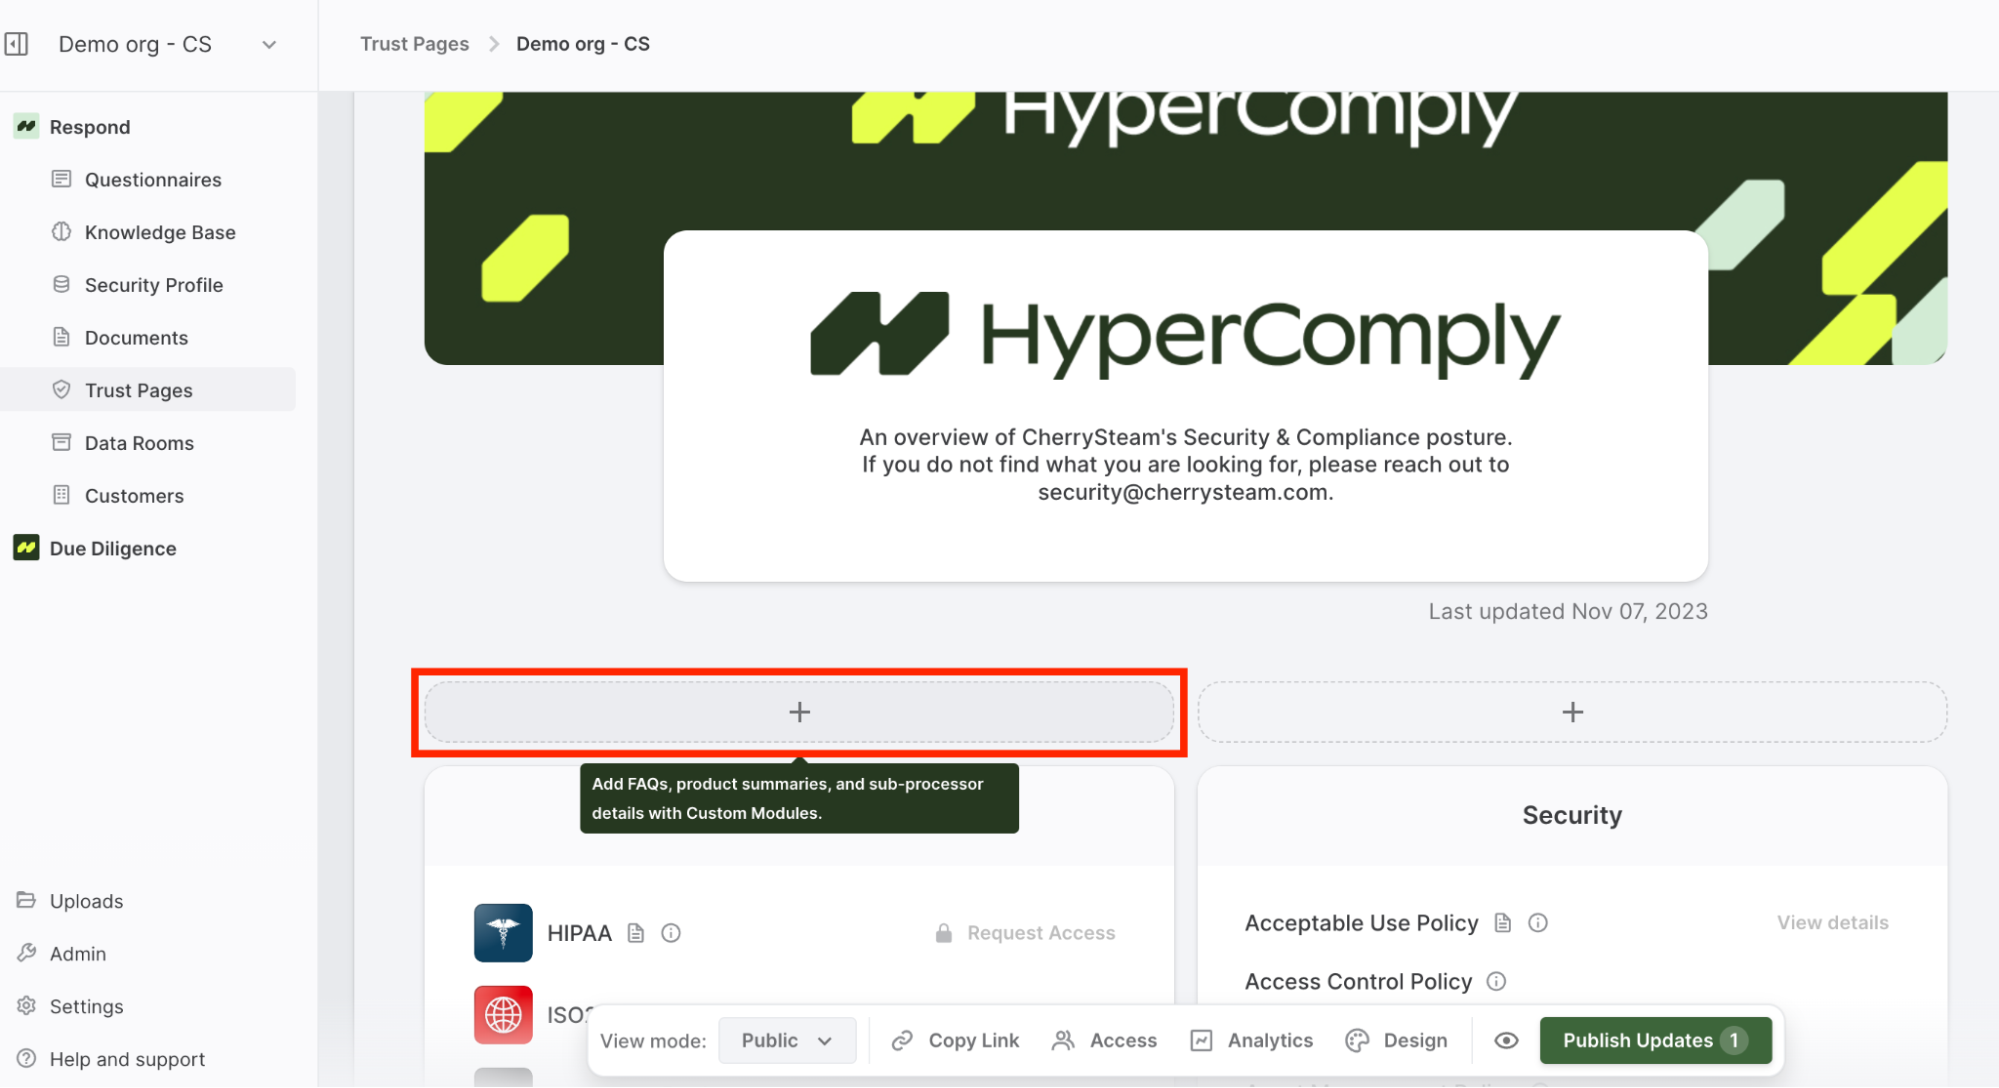Click the Access Control Policy entry
This screenshot has width=1999, height=1088.
click(1358, 982)
